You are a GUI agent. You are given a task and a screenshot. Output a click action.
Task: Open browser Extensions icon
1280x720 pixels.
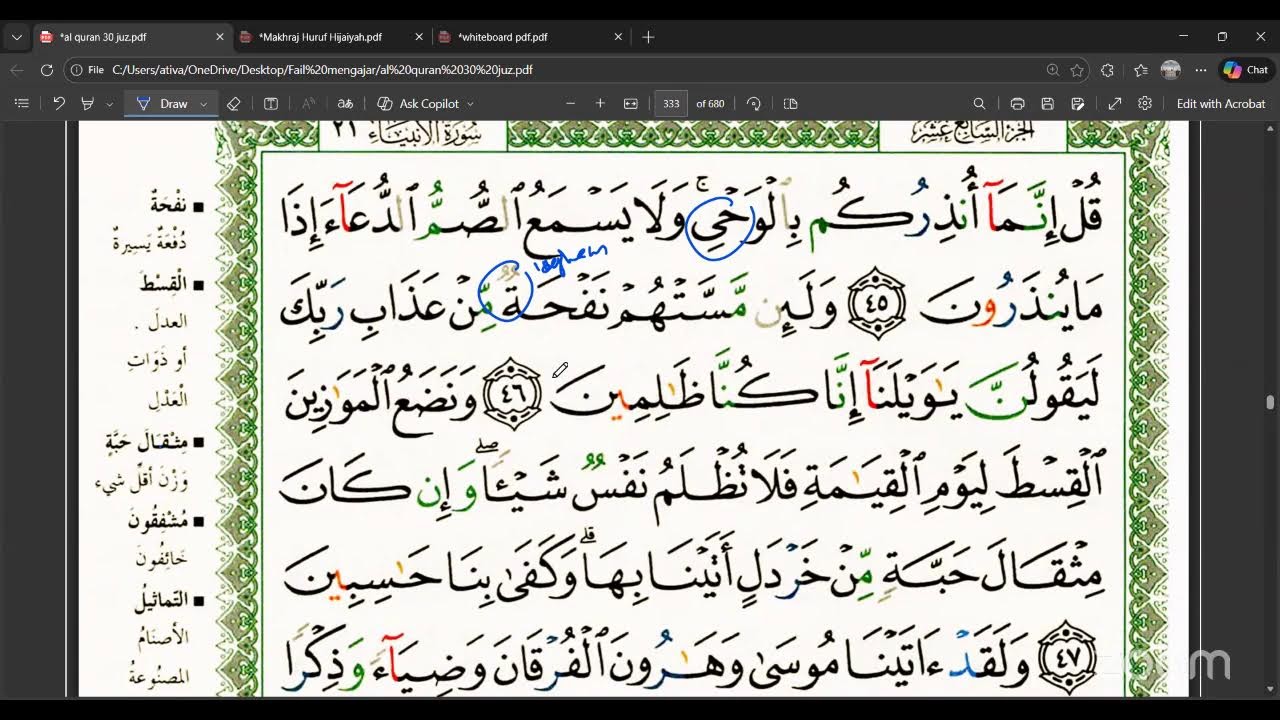click(1107, 70)
